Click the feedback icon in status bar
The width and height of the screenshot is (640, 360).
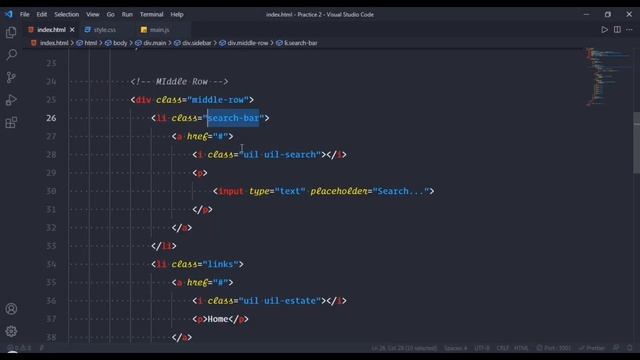(616, 348)
